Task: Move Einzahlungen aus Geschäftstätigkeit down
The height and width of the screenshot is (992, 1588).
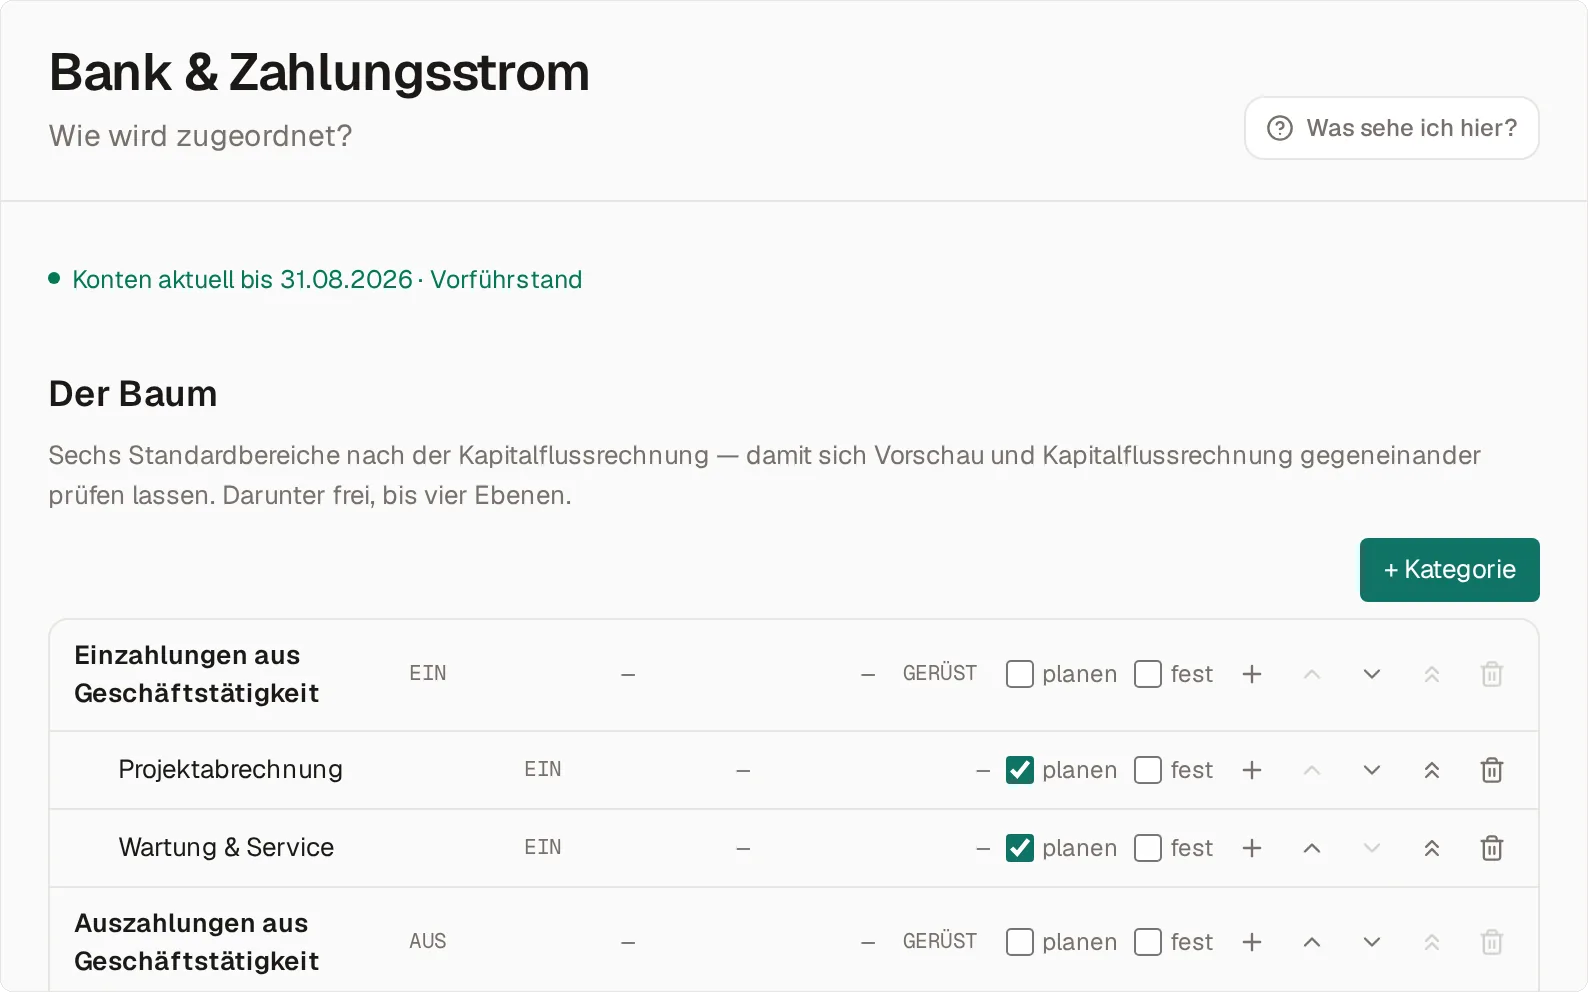Action: pos(1372,674)
